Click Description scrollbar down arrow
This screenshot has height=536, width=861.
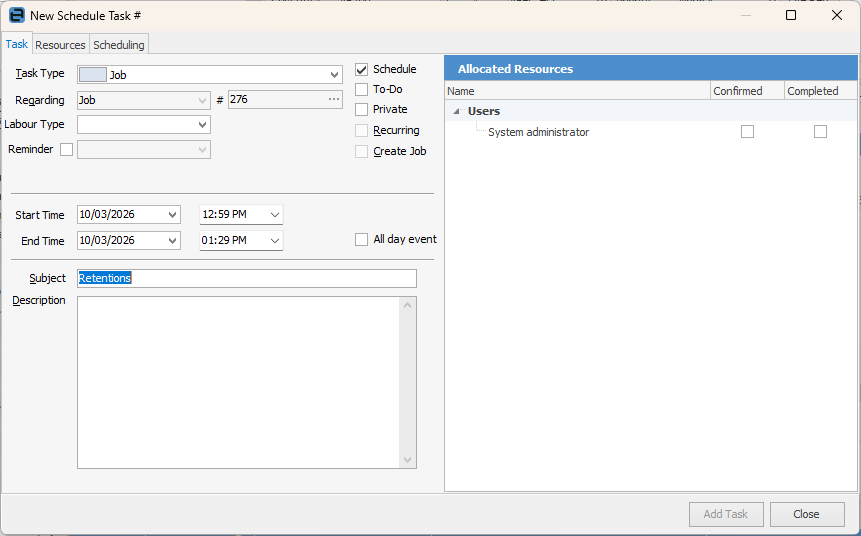(x=407, y=460)
